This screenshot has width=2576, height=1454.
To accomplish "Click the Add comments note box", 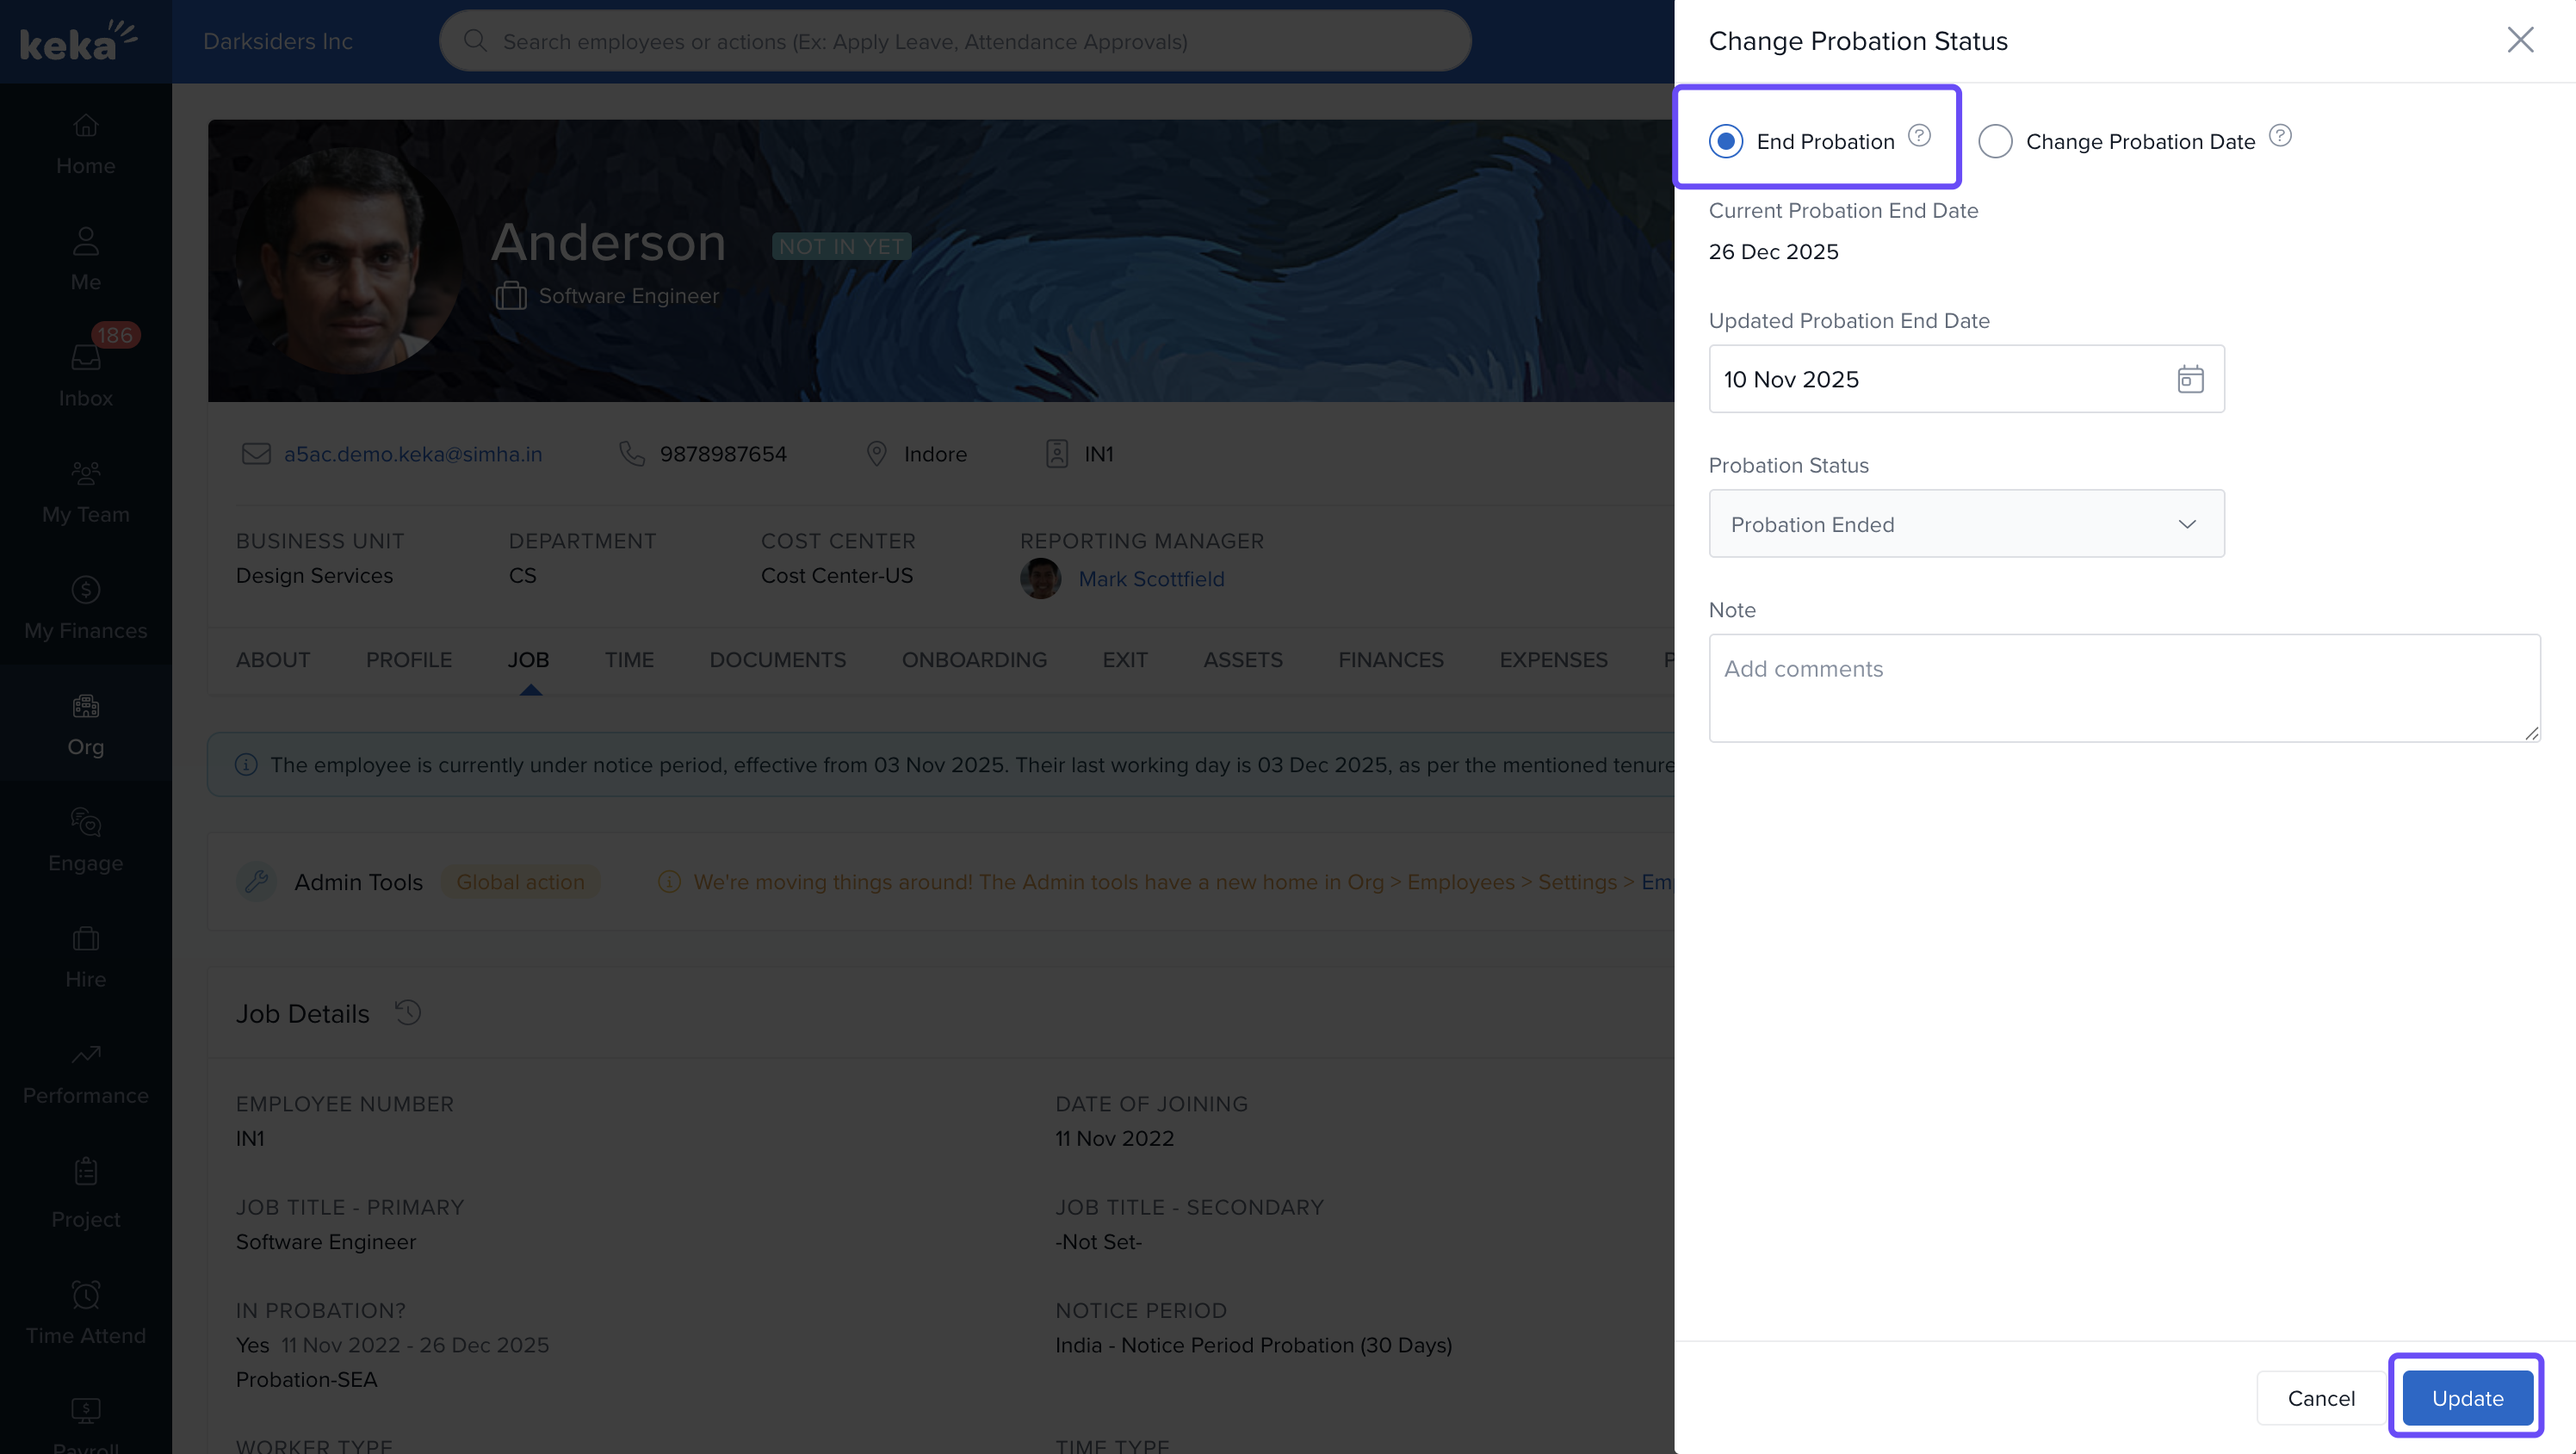I will [x=2123, y=688].
